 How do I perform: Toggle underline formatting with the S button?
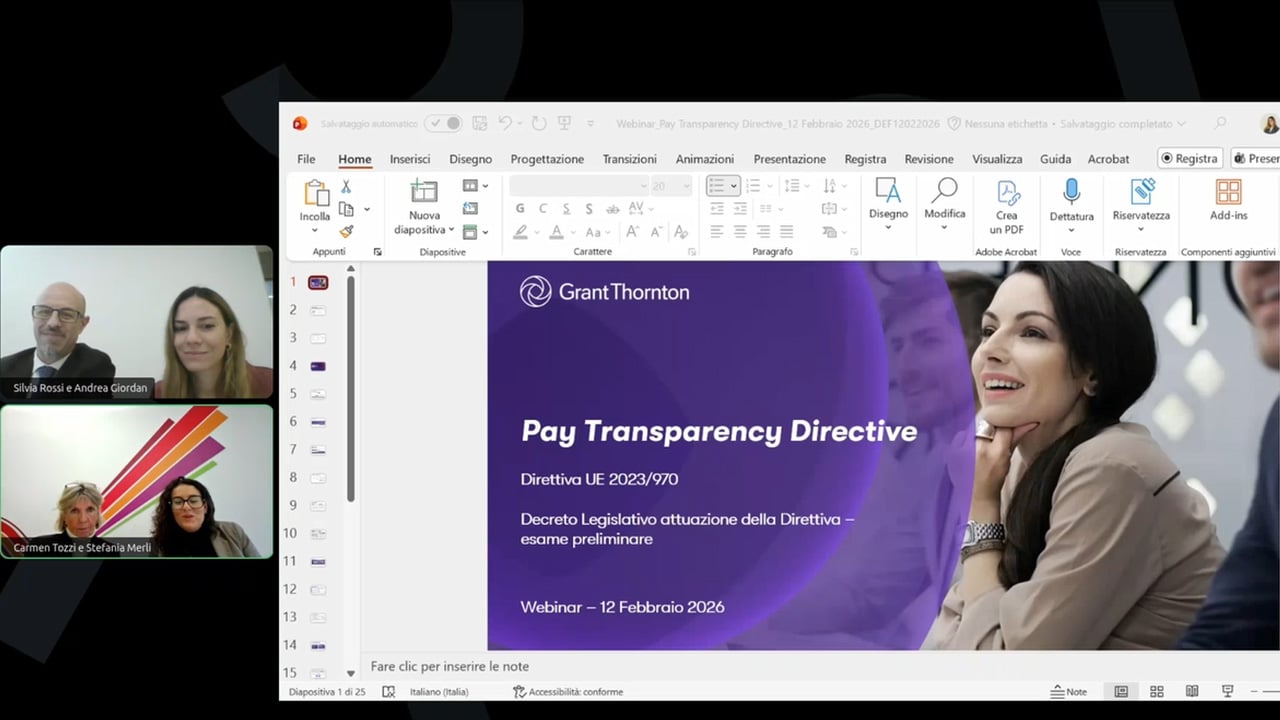(565, 208)
